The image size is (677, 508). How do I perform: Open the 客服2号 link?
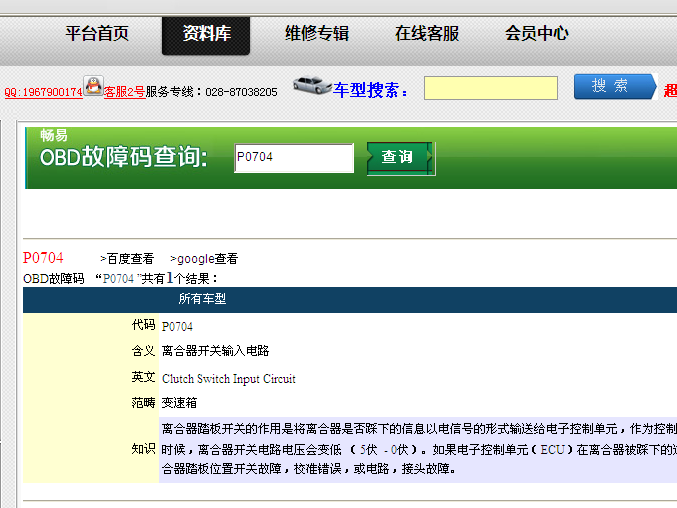124,92
